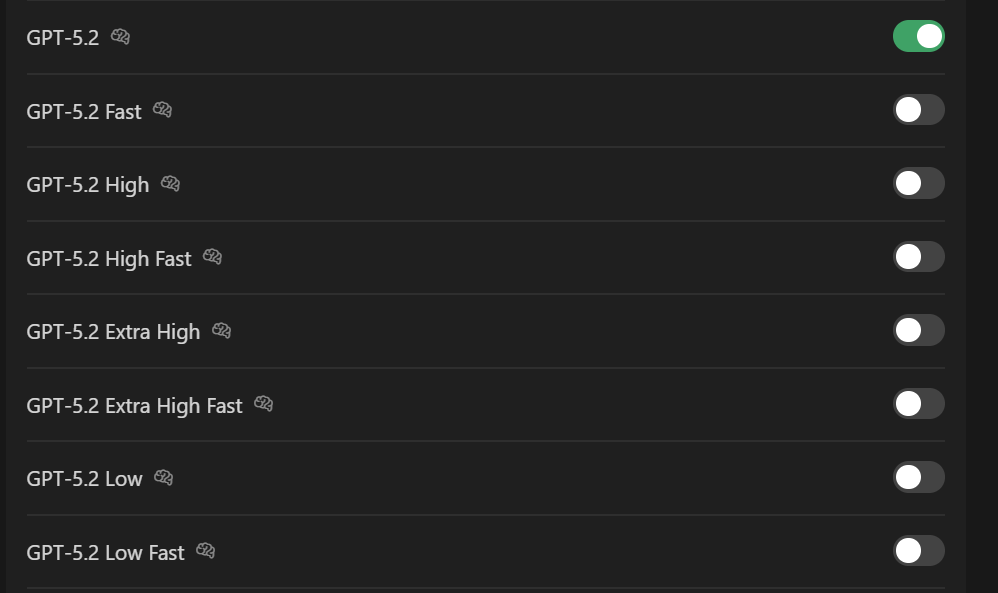Click the brain icon next to GPT-5.2
The image size is (998, 593).
(x=120, y=37)
